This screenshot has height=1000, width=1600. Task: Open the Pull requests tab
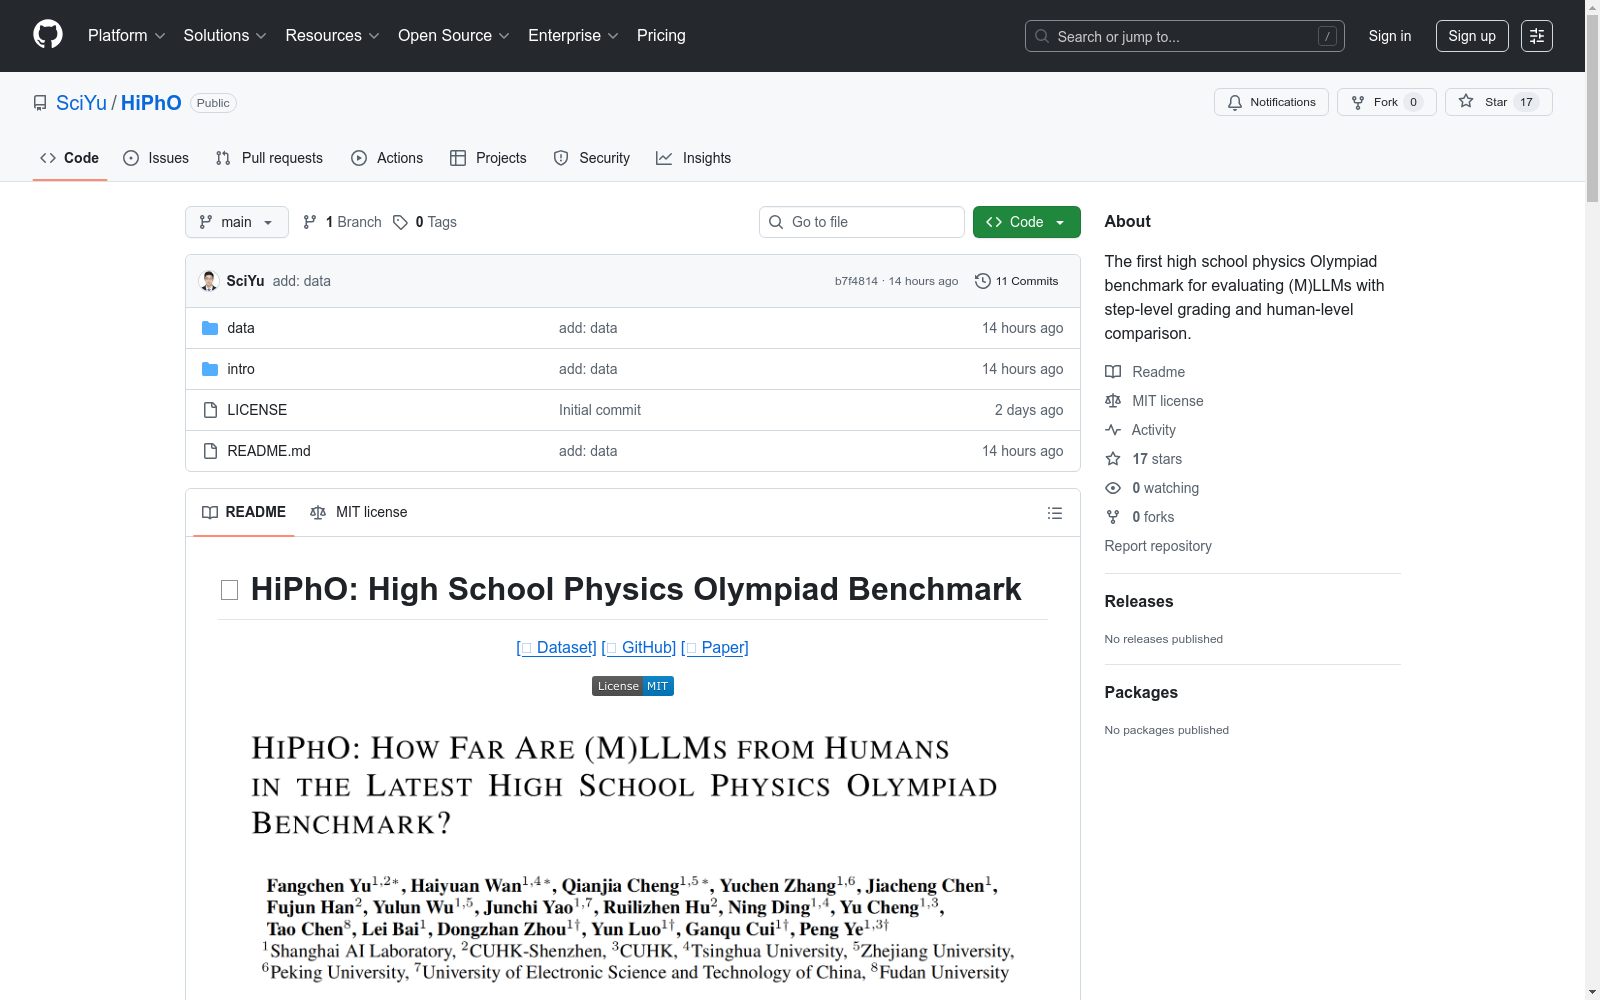[269, 158]
